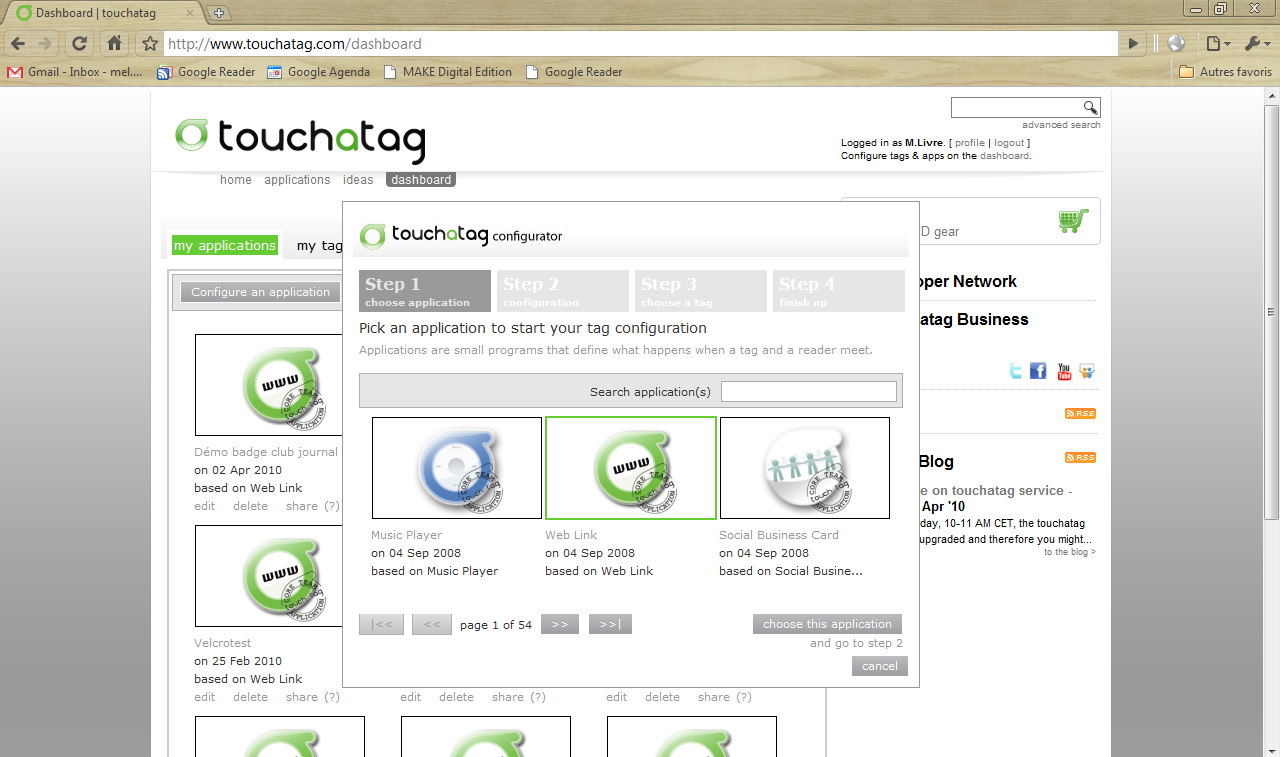Open the Twitter icon link
The width and height of the screenshot is (1280, 757).
(x=1016, y=371)
